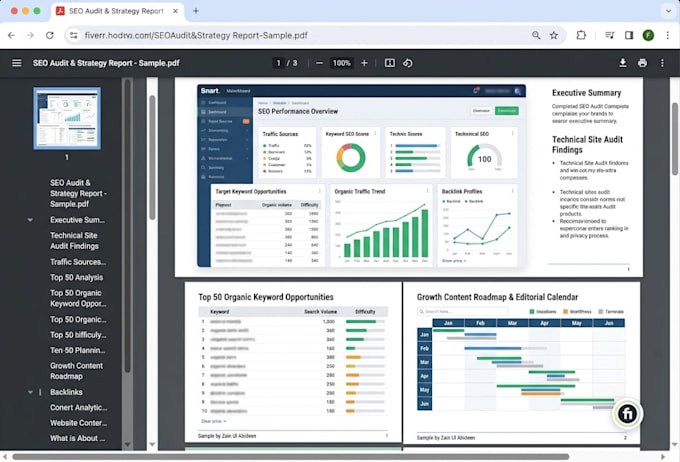This screenshot has width=680, height=462.
Task: Click Top 50 Organic Keyword Opportunities heading
Action: point(266,297)
